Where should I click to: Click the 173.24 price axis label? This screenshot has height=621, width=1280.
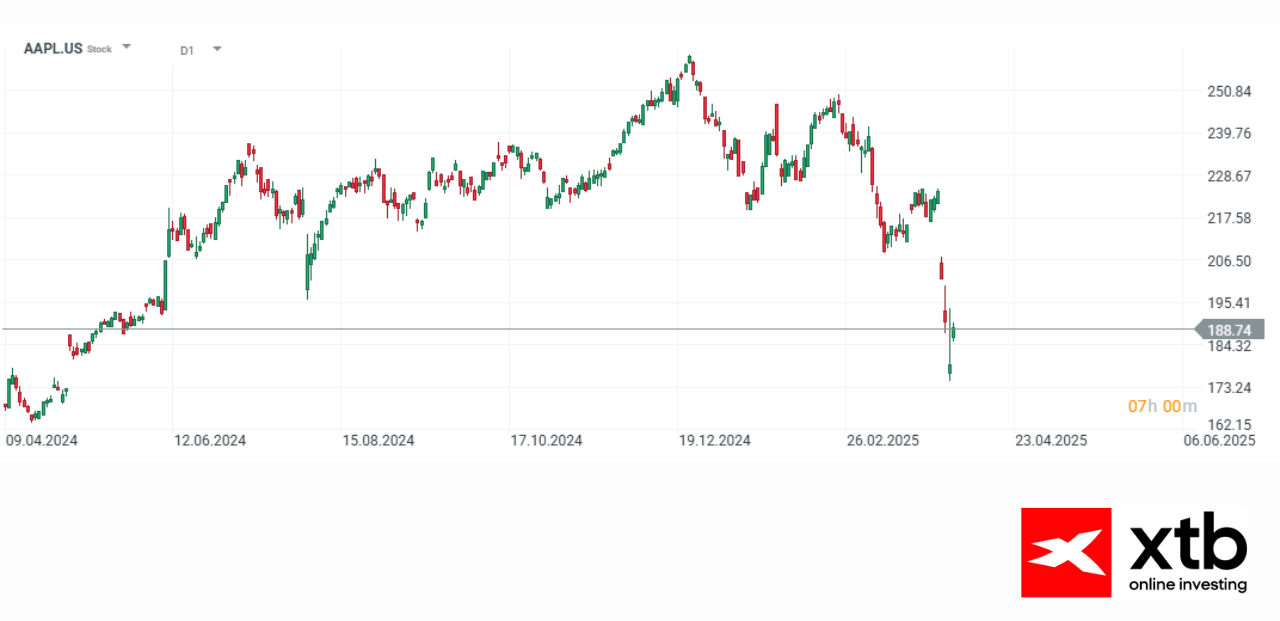(x=1230, y=387)
